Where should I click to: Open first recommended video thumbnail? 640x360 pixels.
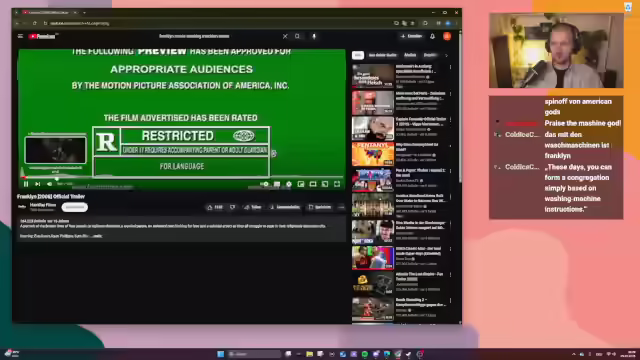point(373,76)
